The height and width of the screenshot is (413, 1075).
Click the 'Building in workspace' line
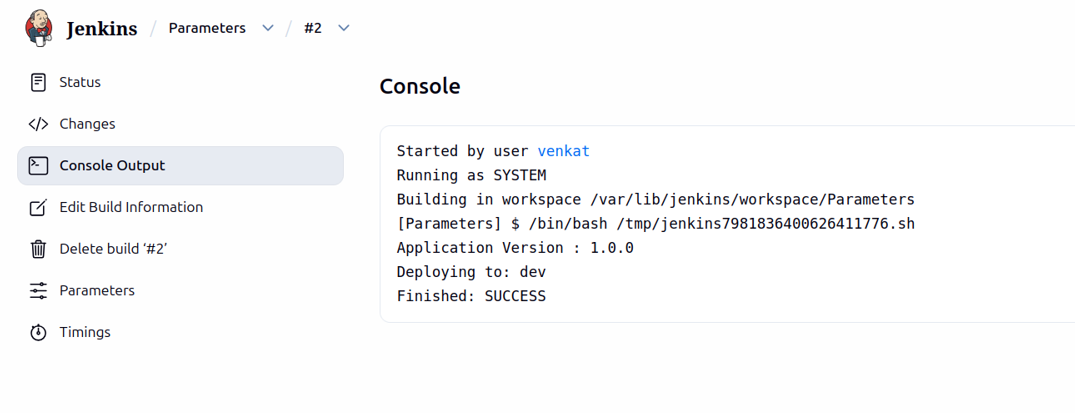656,200
